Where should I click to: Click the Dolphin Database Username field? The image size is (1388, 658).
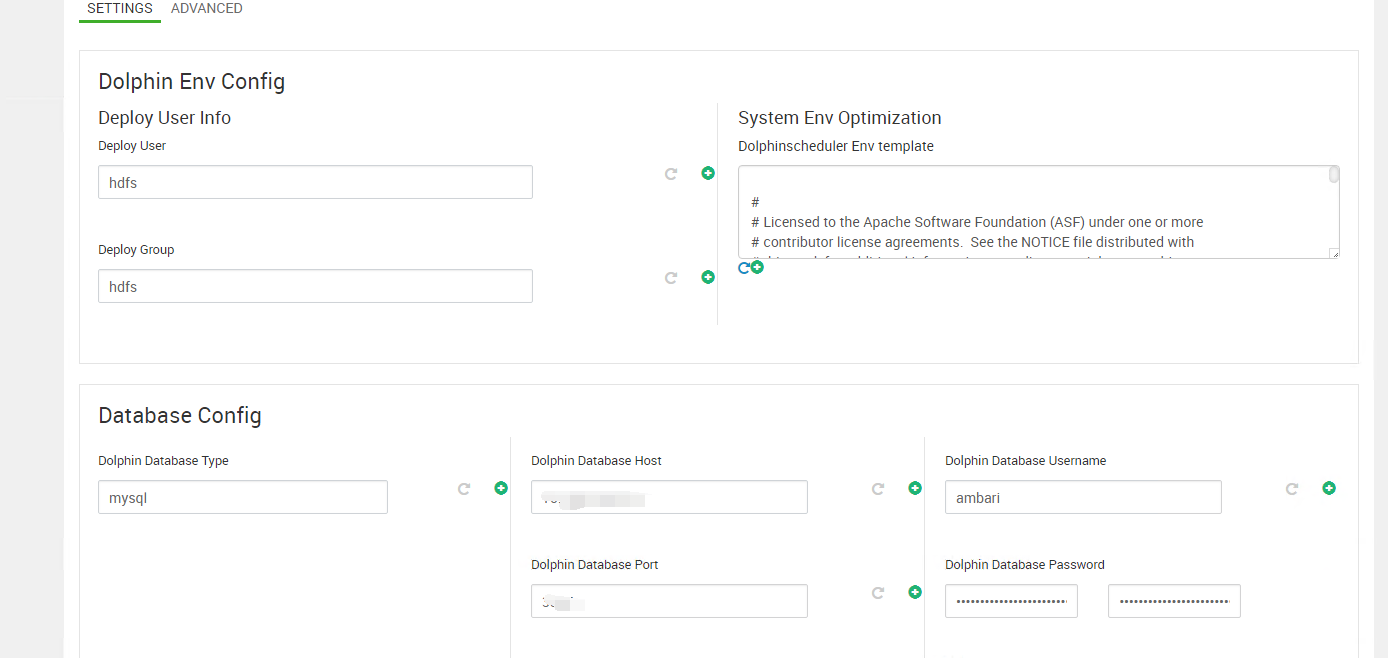click(x=1083, y=497)
